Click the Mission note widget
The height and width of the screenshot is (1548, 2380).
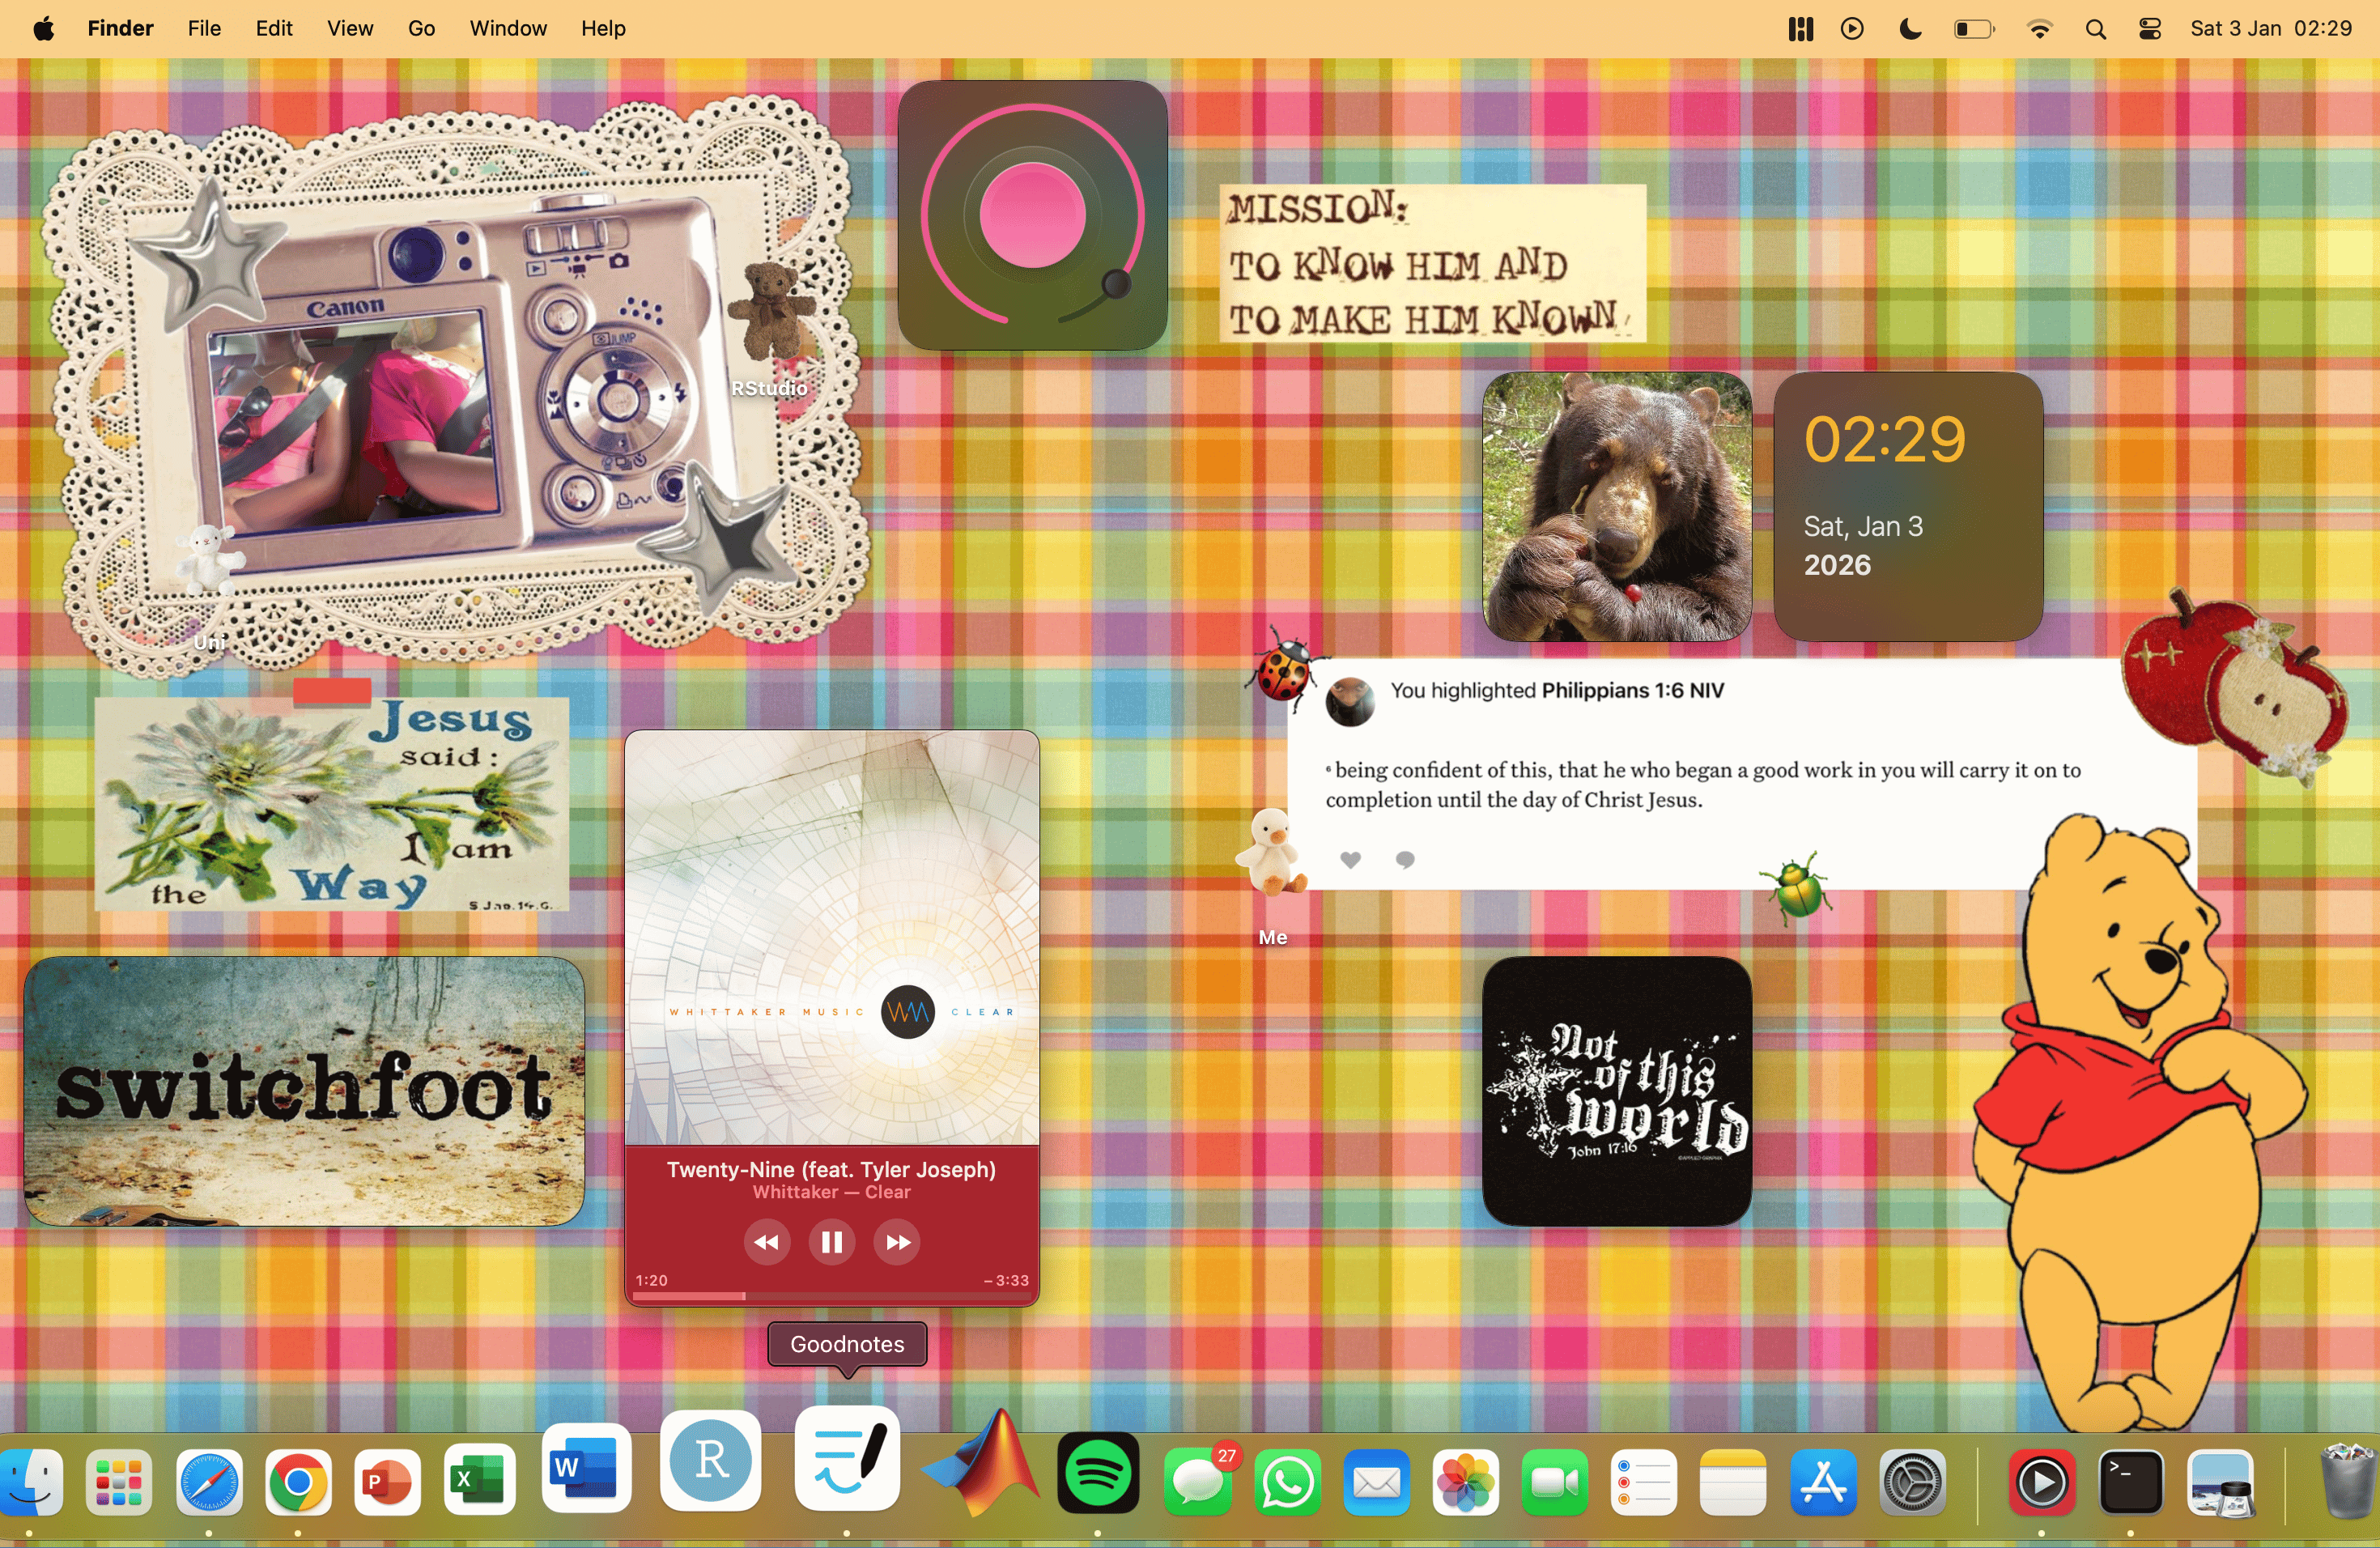(1432, 263)
